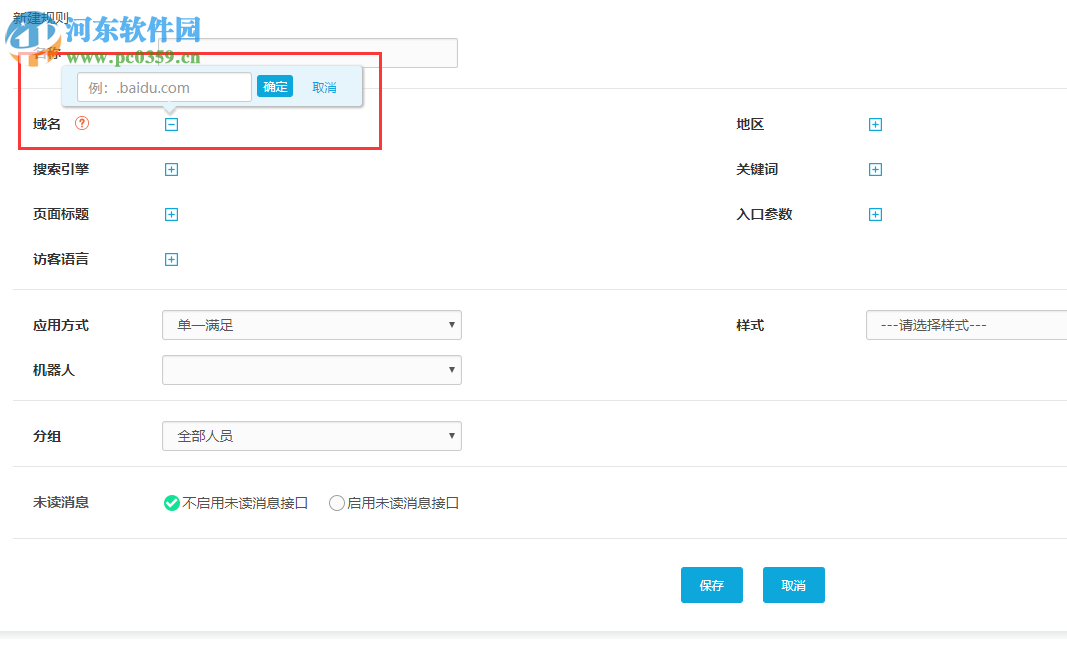Click the domain input showing 例：.baidu.com
Viewport: 1067px width, 660px height.
pyautogui.click(x=163, y=87)
